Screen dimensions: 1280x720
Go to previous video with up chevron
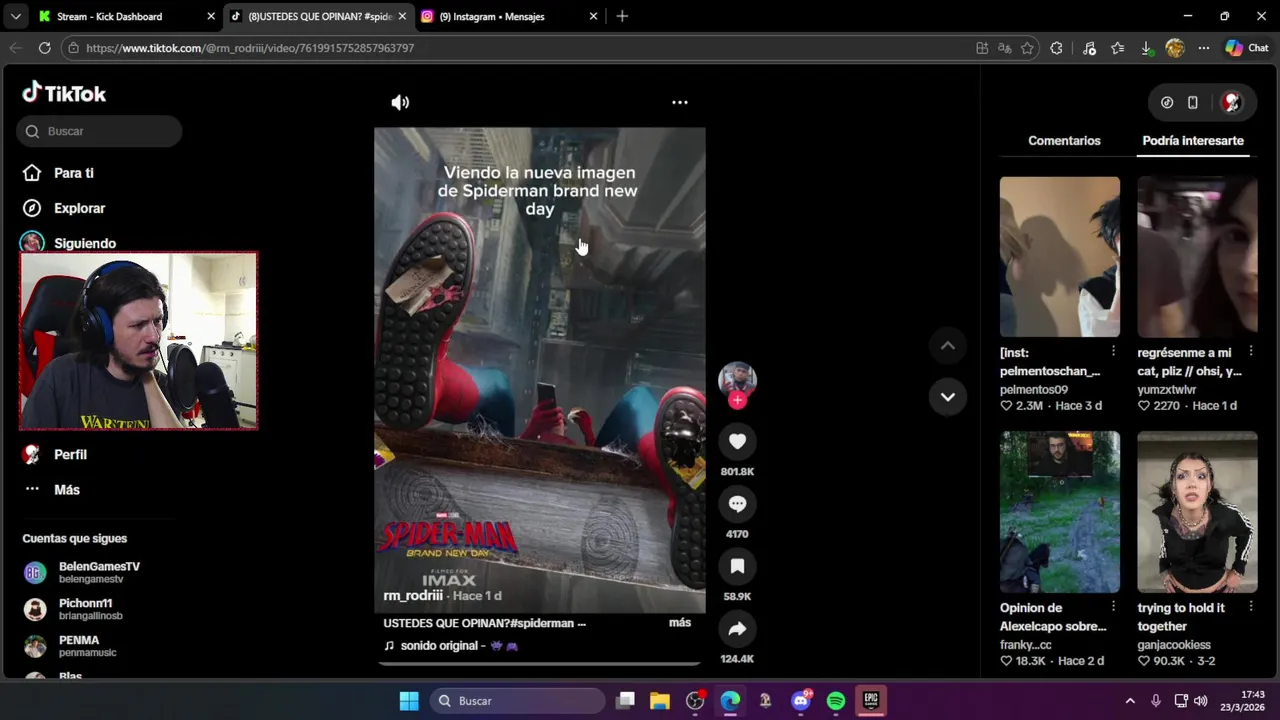pos(948,346)
